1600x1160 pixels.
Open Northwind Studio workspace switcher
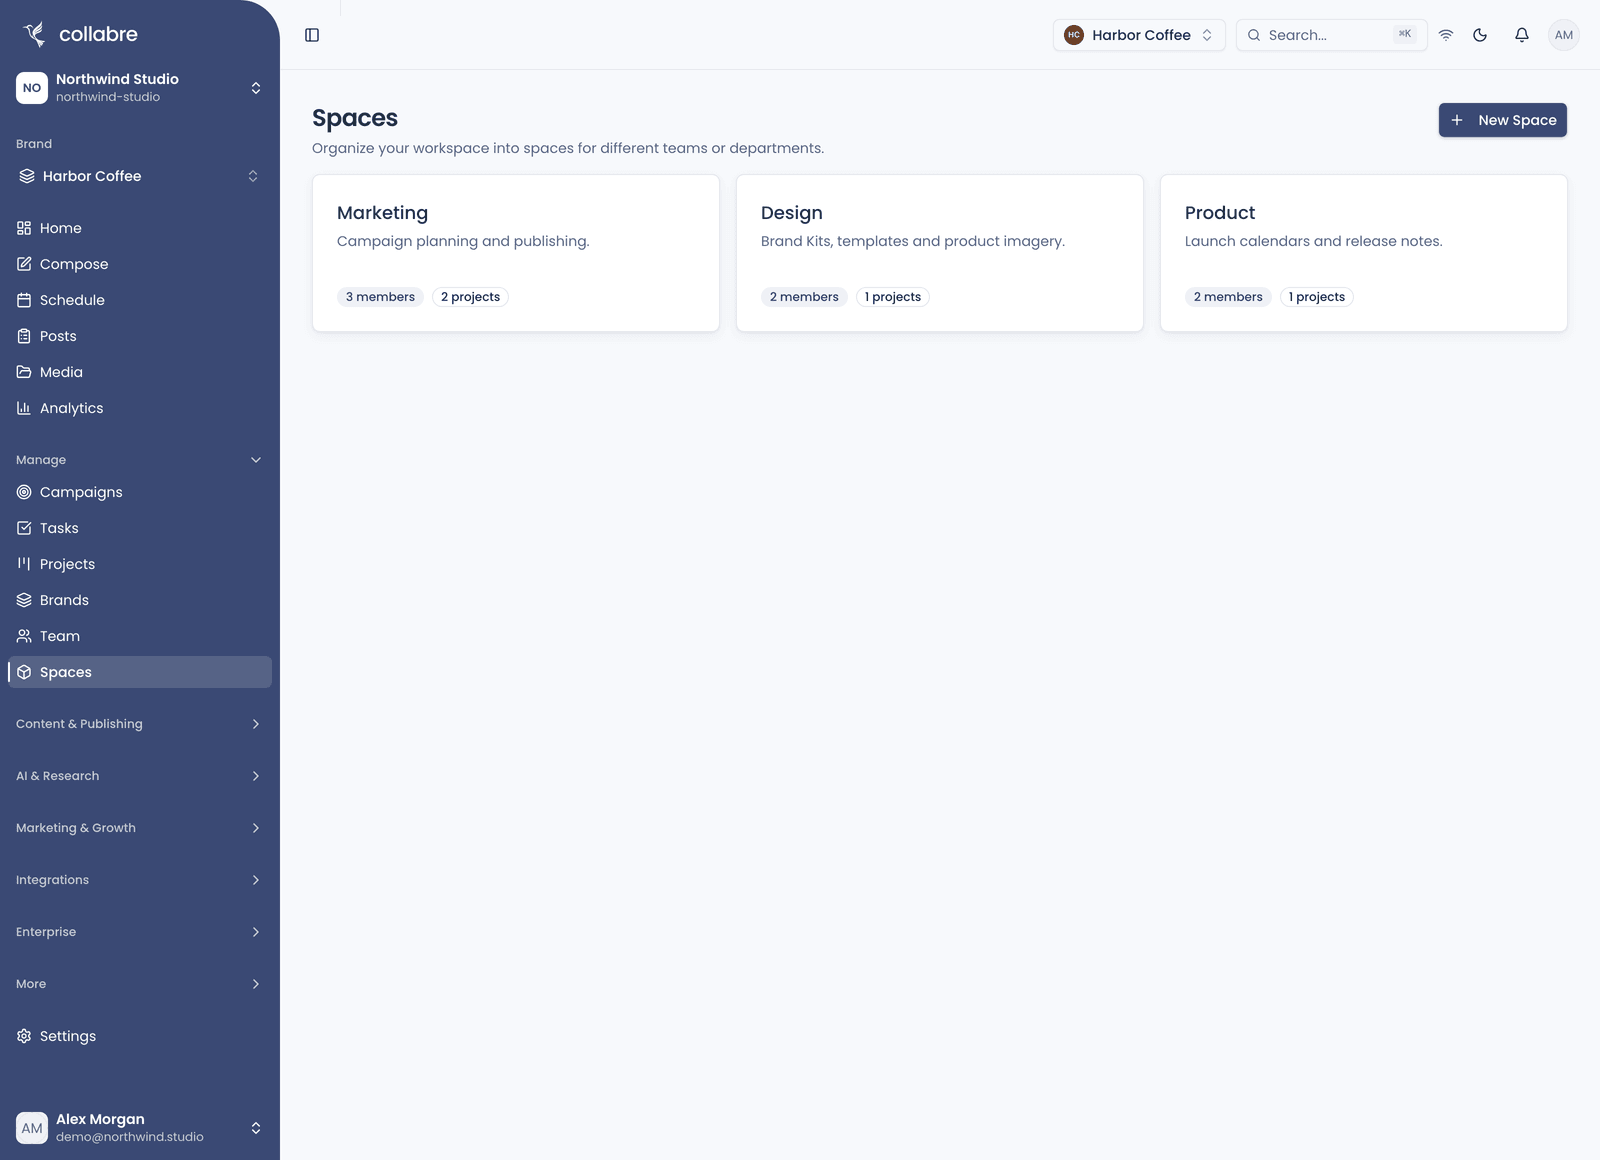pyautogui.click(x=140, y=88)
